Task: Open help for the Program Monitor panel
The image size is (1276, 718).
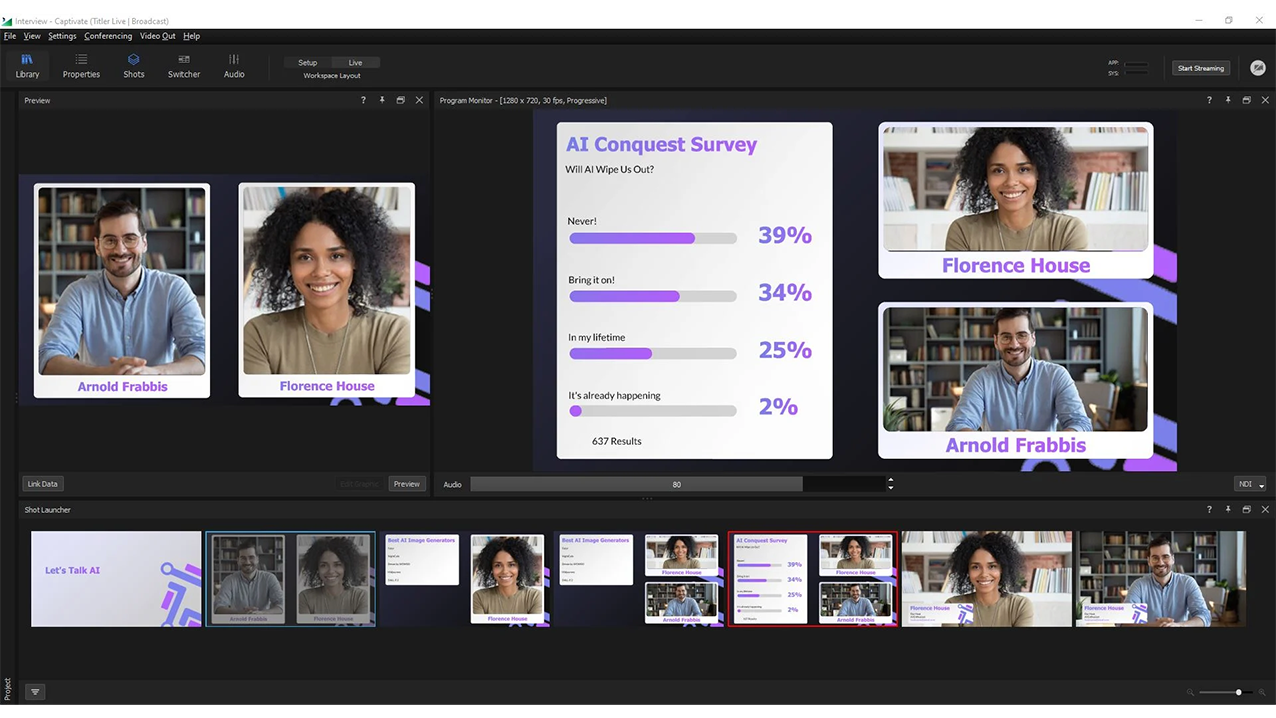Action: tap(1209, 100)
